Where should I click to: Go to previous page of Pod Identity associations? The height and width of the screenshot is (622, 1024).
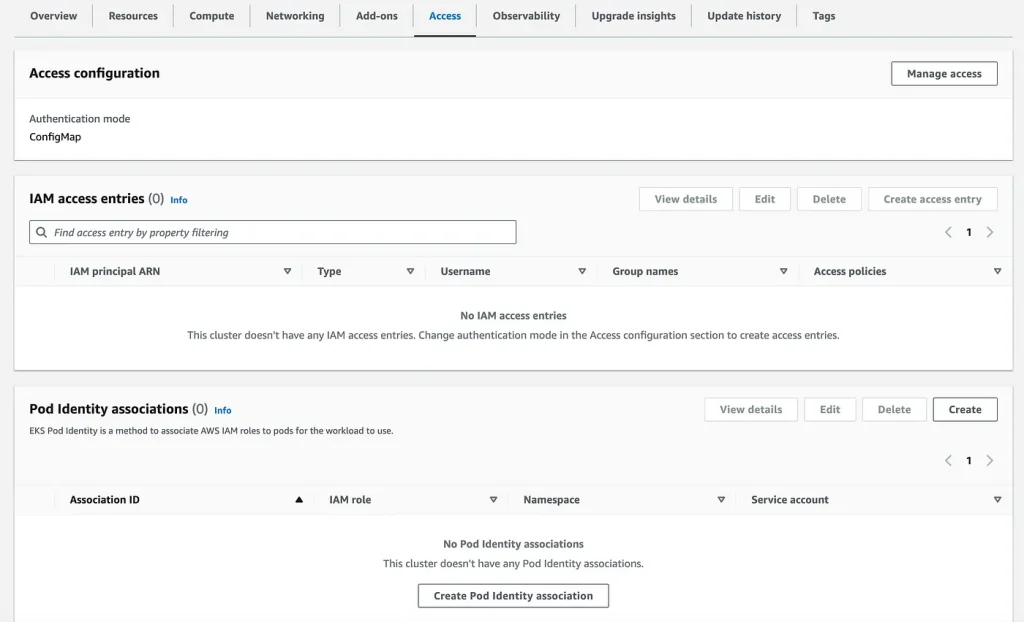(948, 461)
